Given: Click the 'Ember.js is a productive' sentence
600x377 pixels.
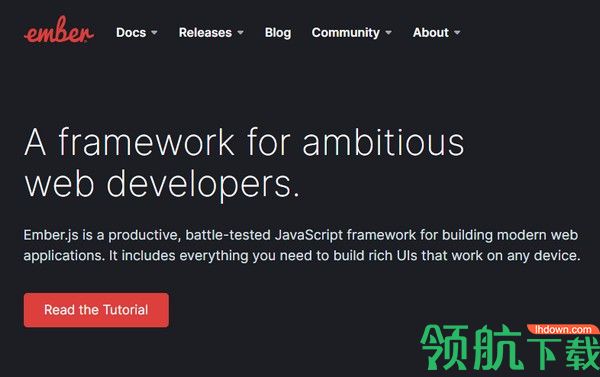Looking at the screenshot, I should coord(301,235).
